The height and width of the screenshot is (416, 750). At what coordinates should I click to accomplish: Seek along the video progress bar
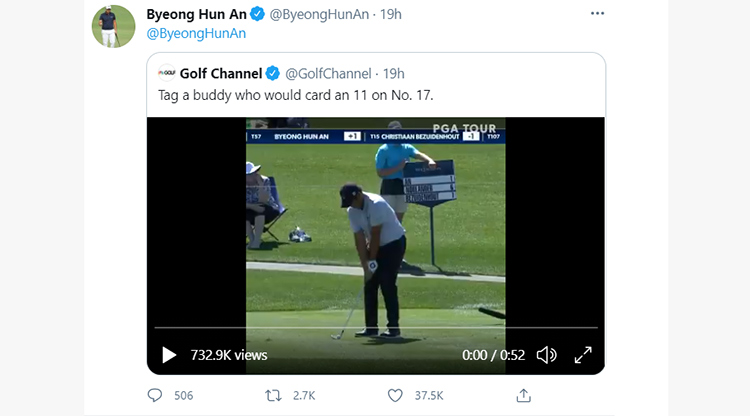click(376, 328)
